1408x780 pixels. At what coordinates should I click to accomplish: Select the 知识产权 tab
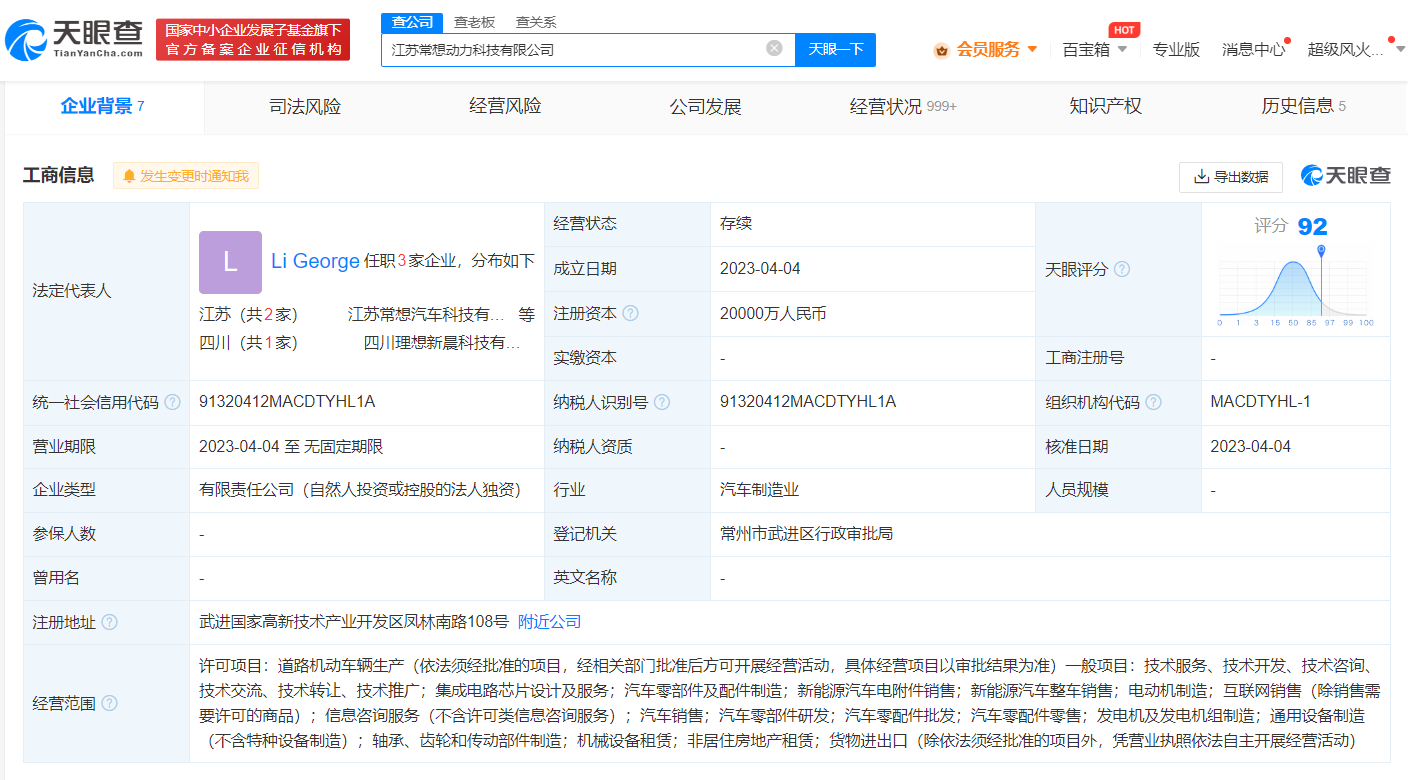(1105, 106)
